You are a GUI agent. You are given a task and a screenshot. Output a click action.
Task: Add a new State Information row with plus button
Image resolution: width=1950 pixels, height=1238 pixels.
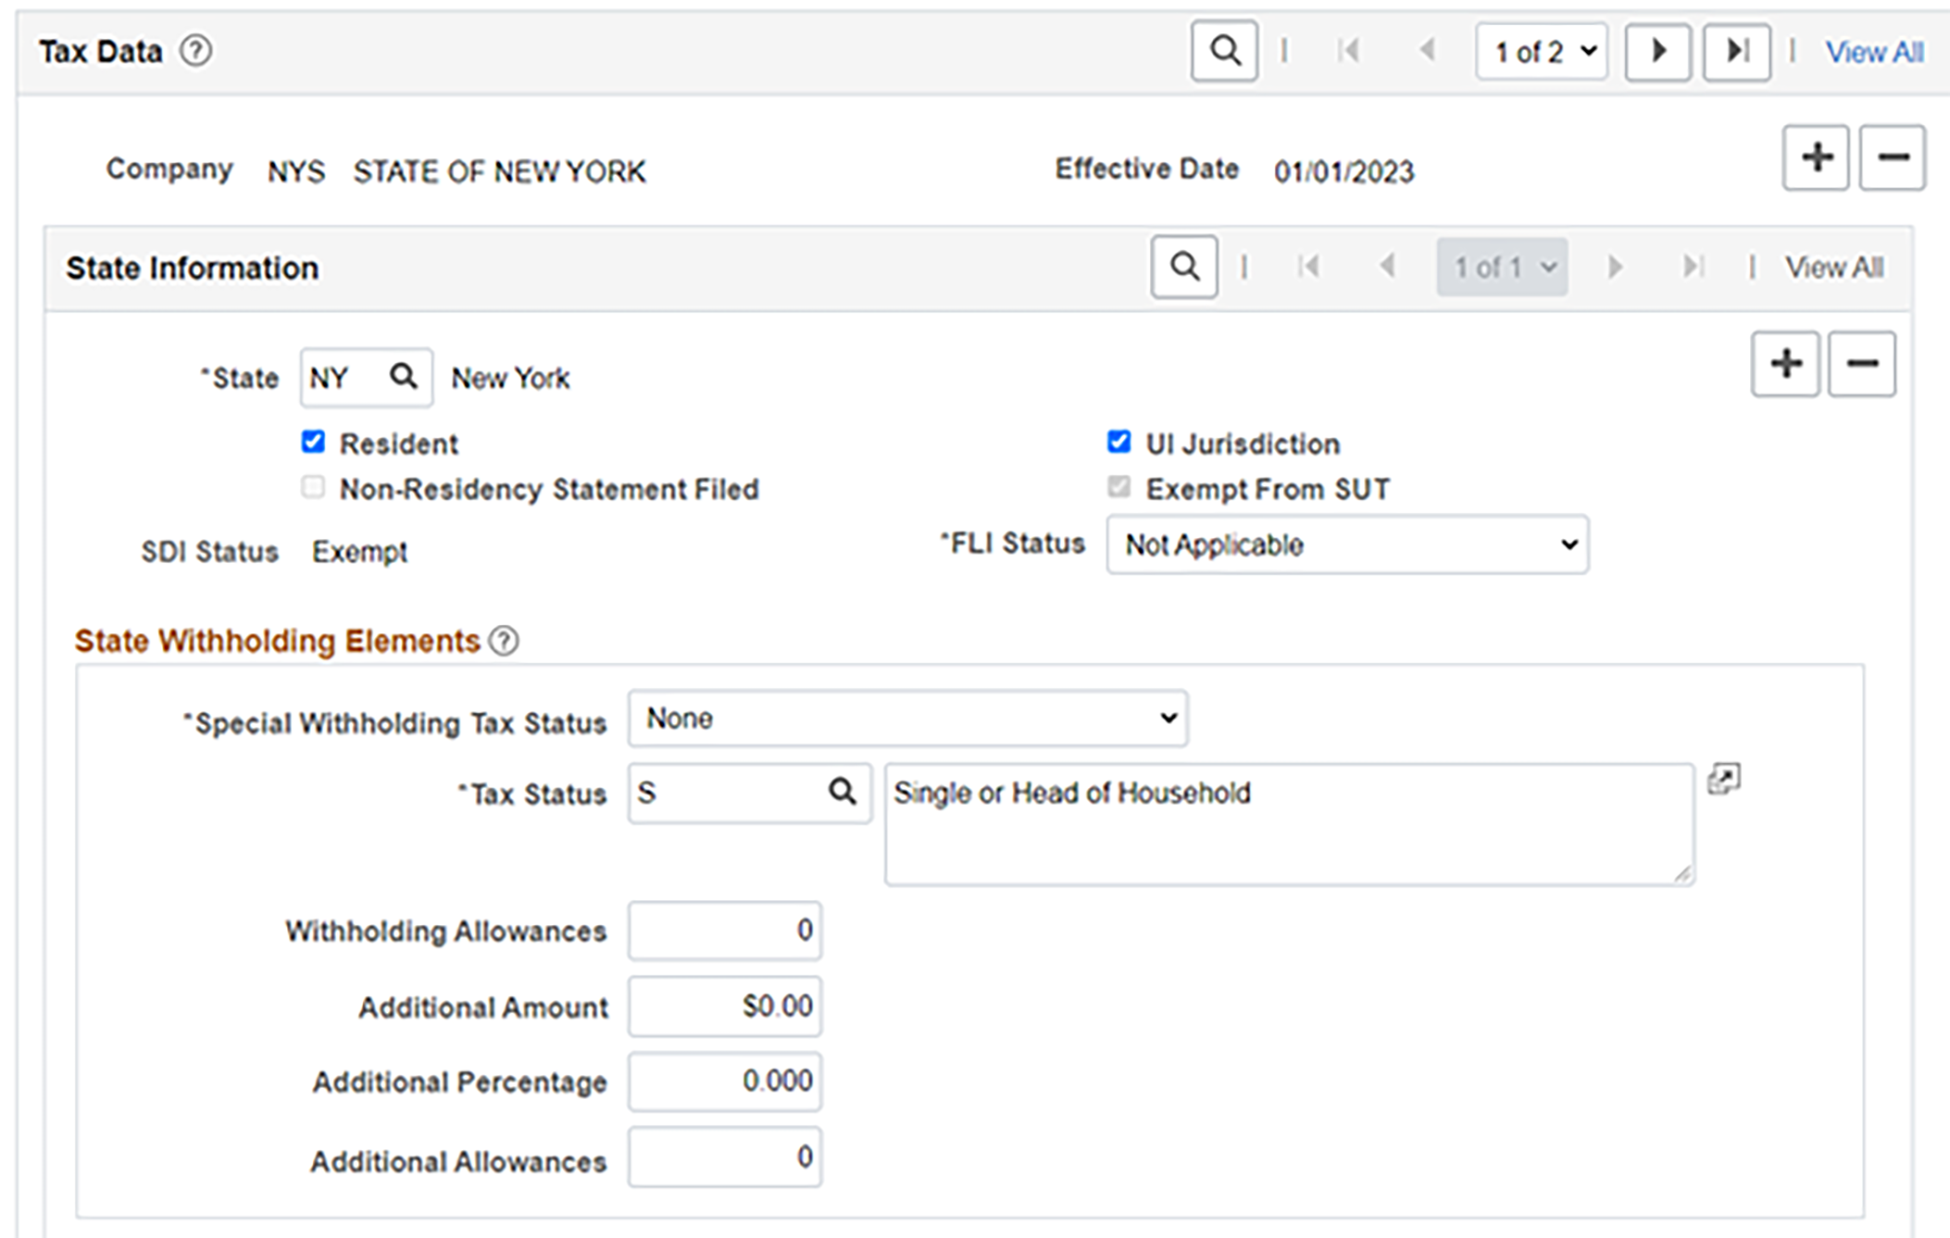(x=1786, y=364)
